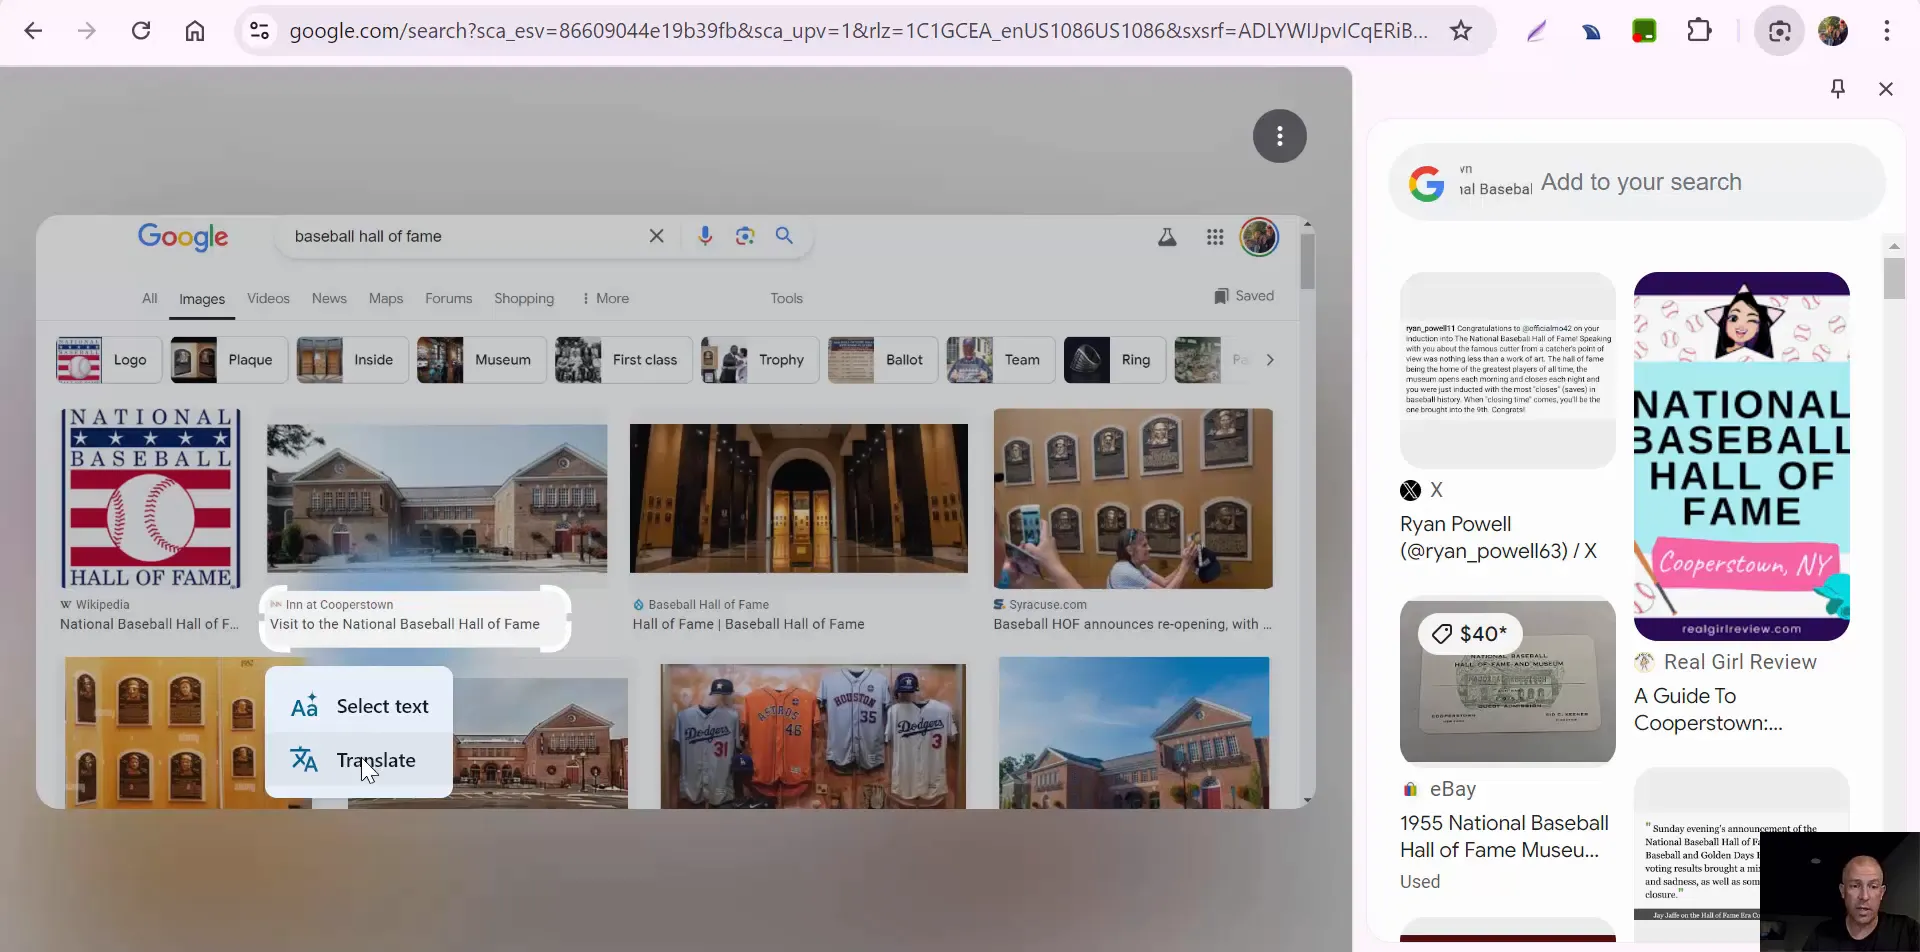Click the Google Lens toolbar button

[1779, 31]
